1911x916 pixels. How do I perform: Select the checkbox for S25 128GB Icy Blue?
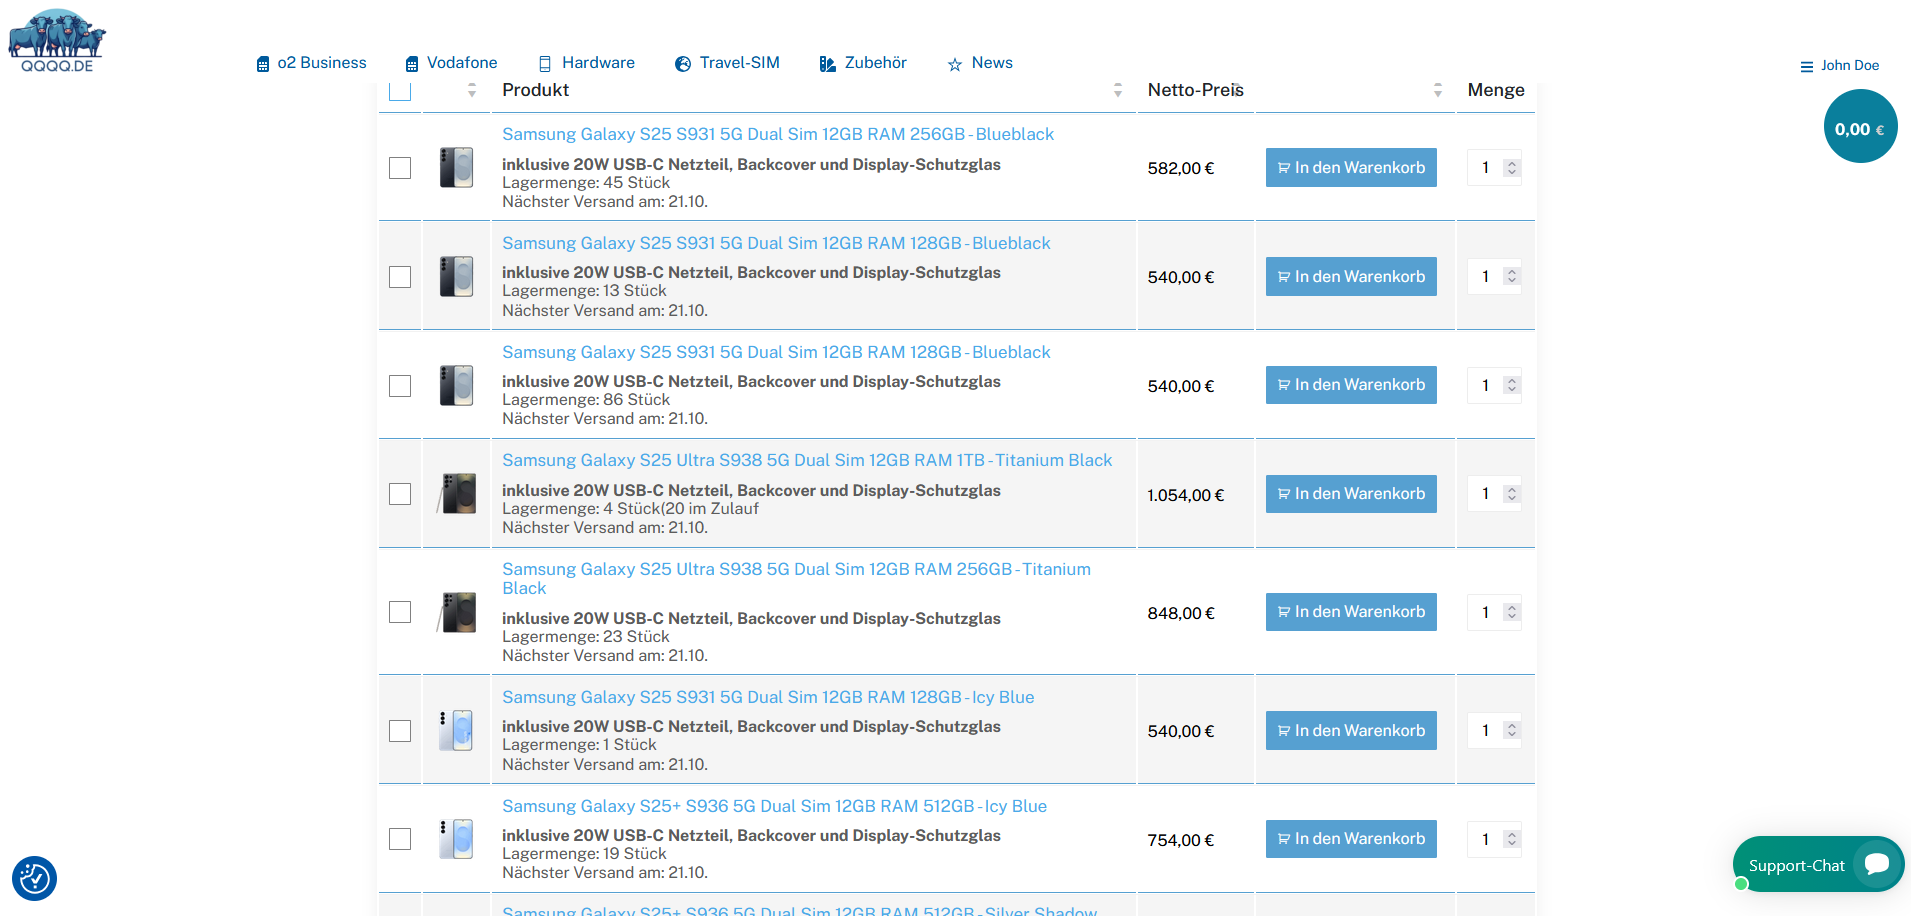pos(400,731)
